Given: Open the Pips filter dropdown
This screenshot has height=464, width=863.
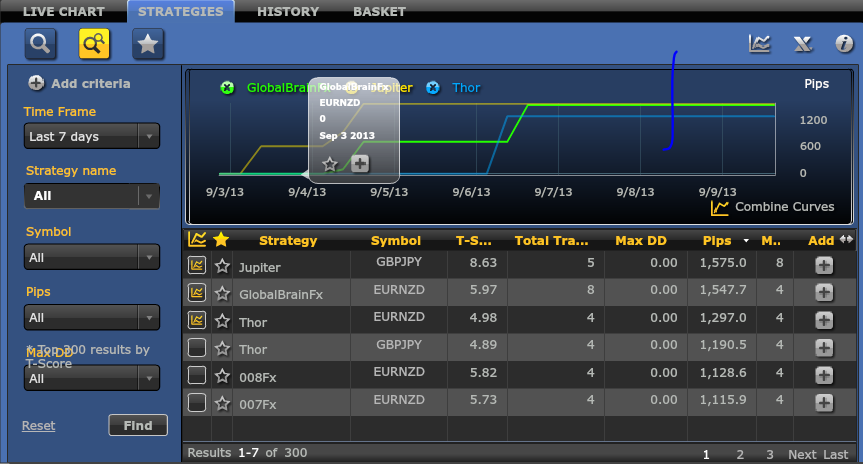Looking at the screenshot, I should [x=92, y=318].
